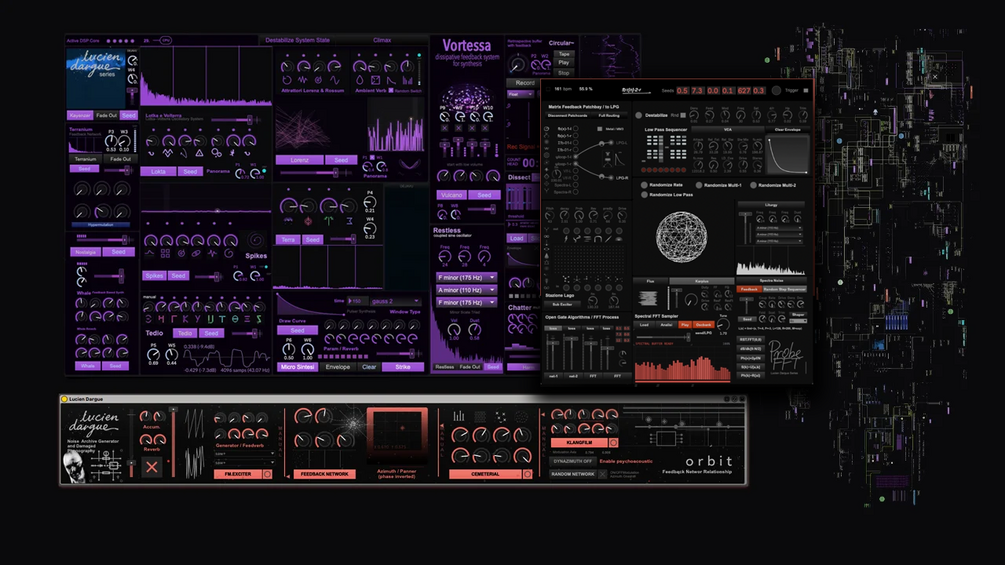Click the red X button below Reverb in Orbit
The height and width of the screenshot is (565, 1005).
pyautogui.click(x=152, y=467)
